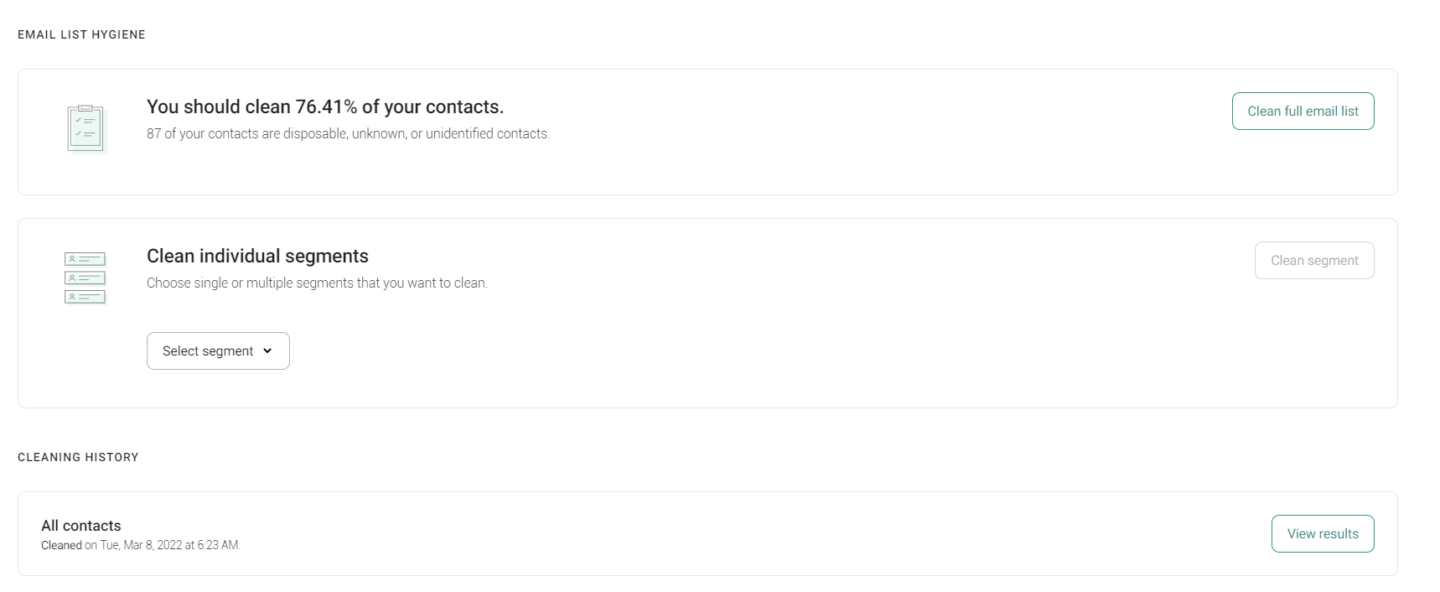Click the CLEANING HISTORY section label
Viewport: 1440px width, 592px height.
click(78, 457)
